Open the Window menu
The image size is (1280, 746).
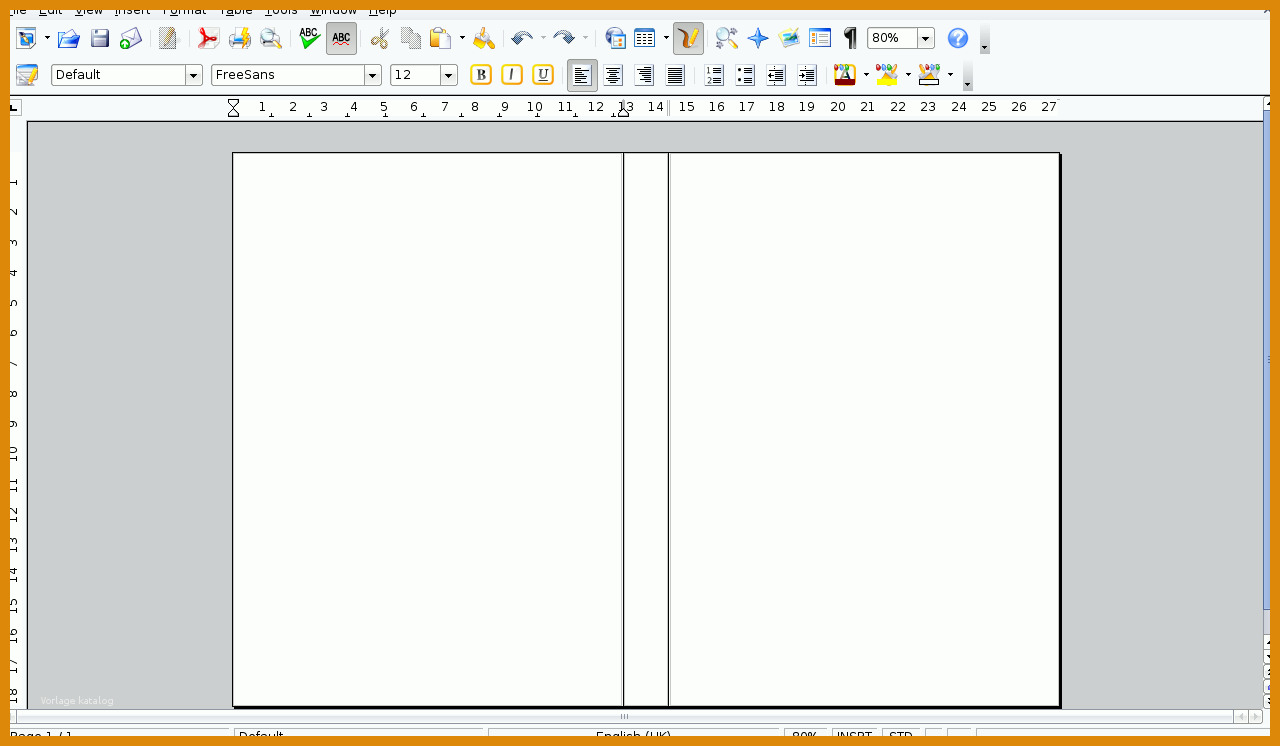(333, 10)
